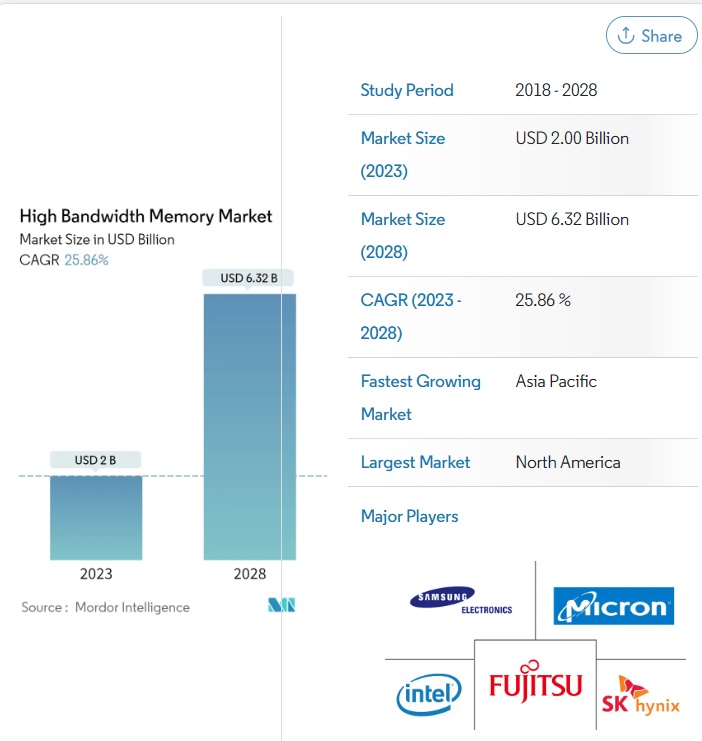This screenshot has height=741, width=702.
Task: Click the USD 2 B bar label
Action: [95, 460]
